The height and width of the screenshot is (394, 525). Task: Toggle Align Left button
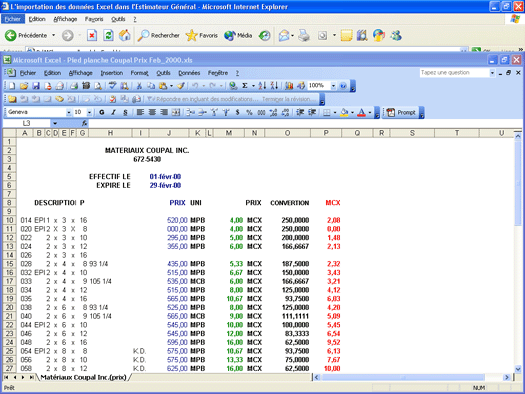pyautogui.click(x=140, y=112)
